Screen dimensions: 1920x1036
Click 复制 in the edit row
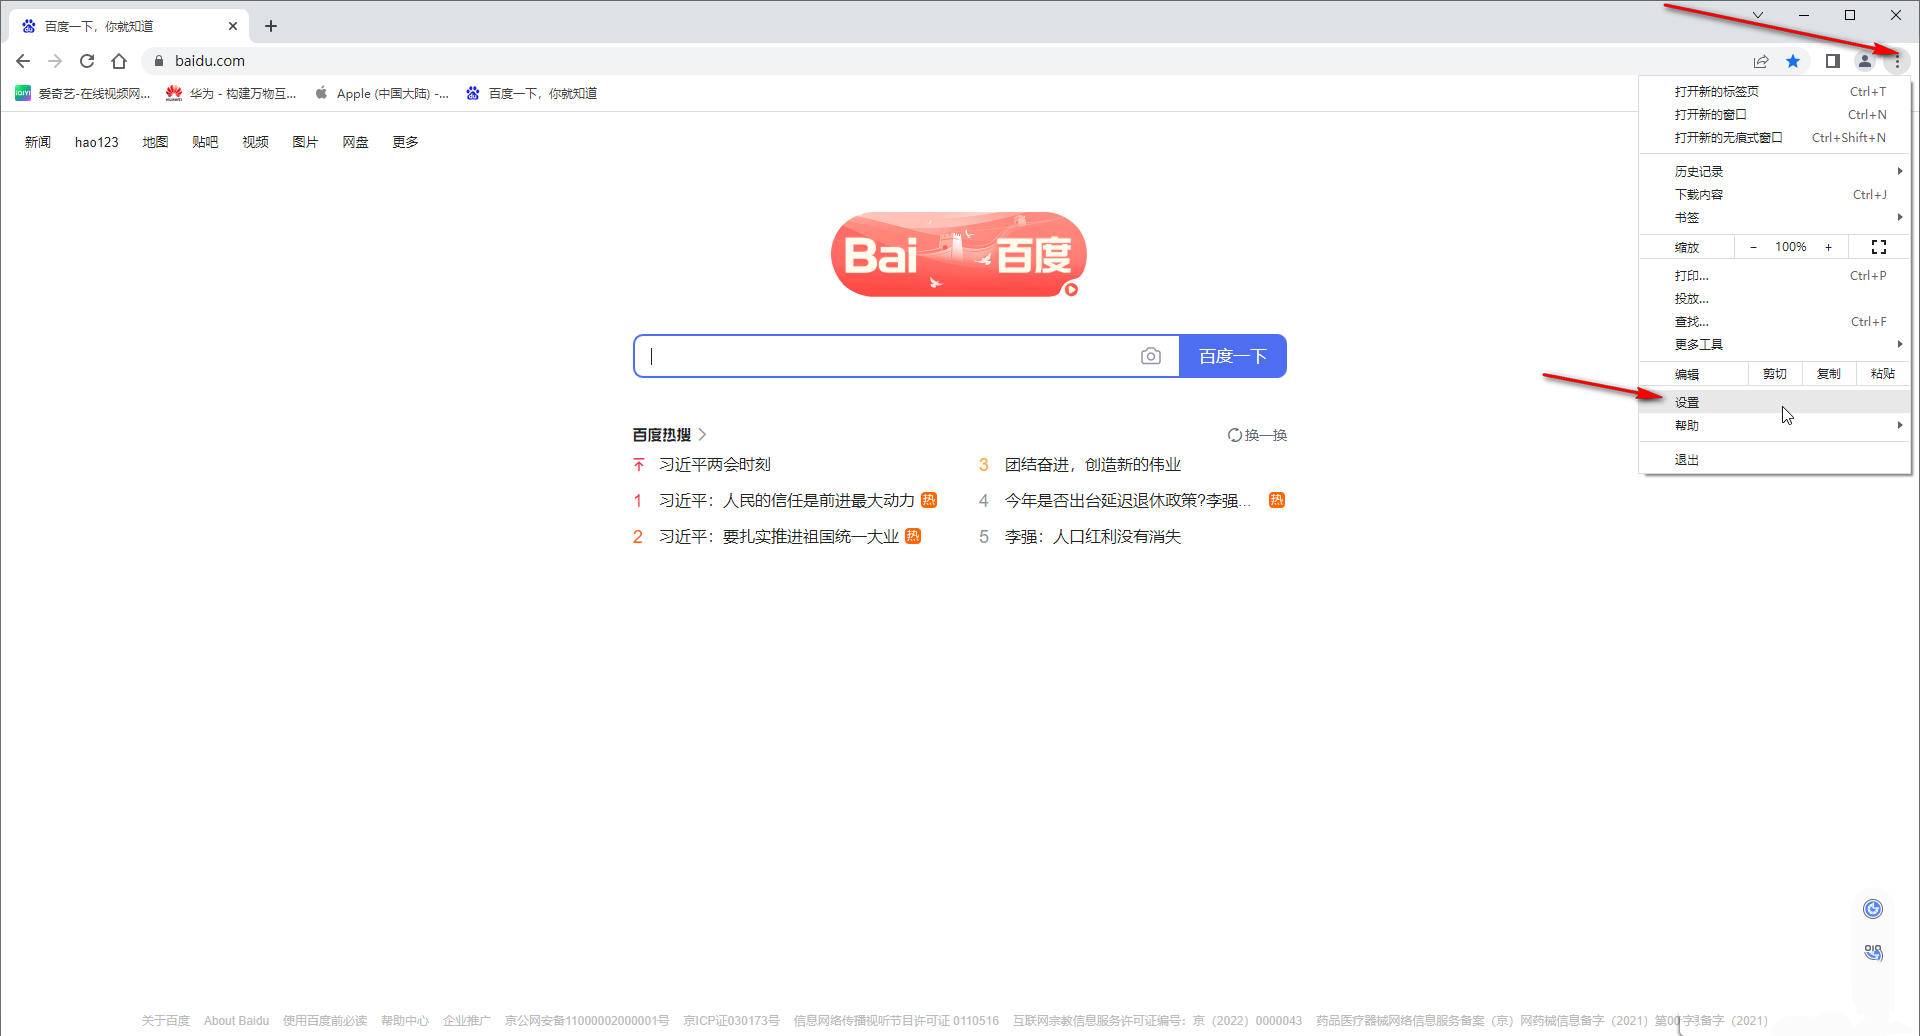click(x=1829, y=374)
